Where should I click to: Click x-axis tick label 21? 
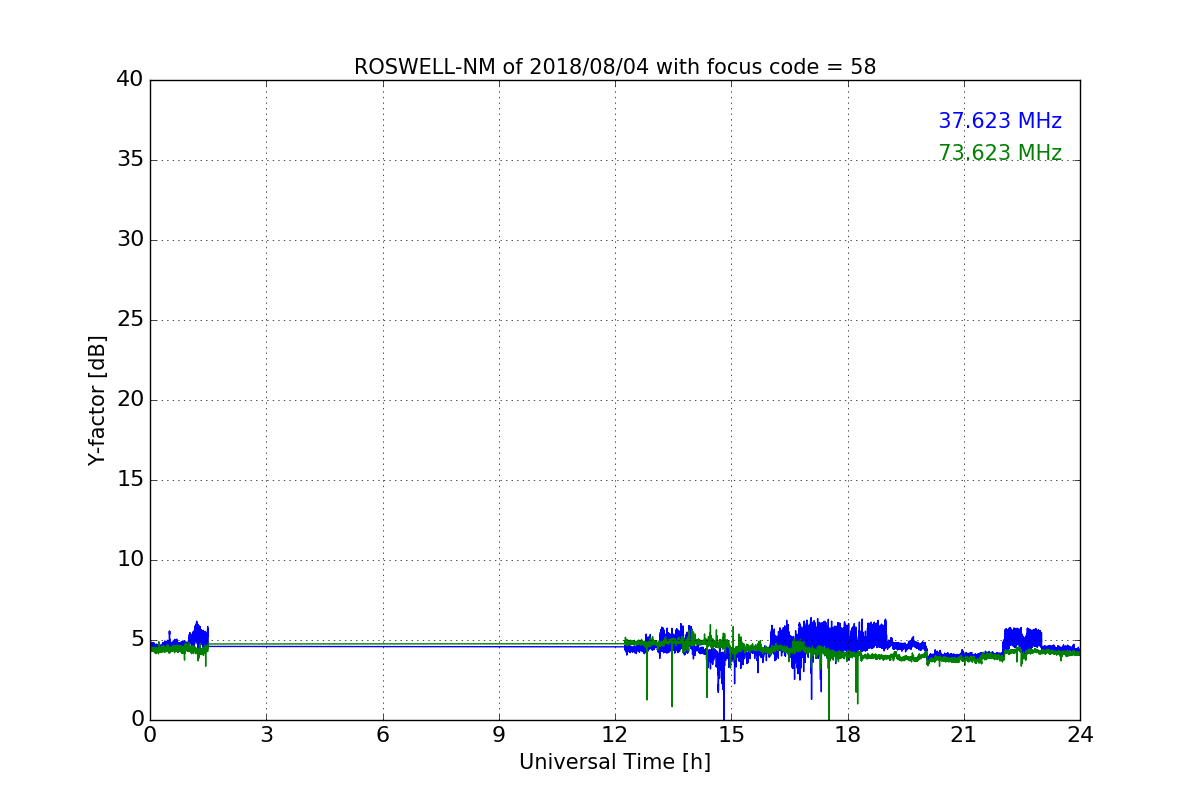(964, 735)
